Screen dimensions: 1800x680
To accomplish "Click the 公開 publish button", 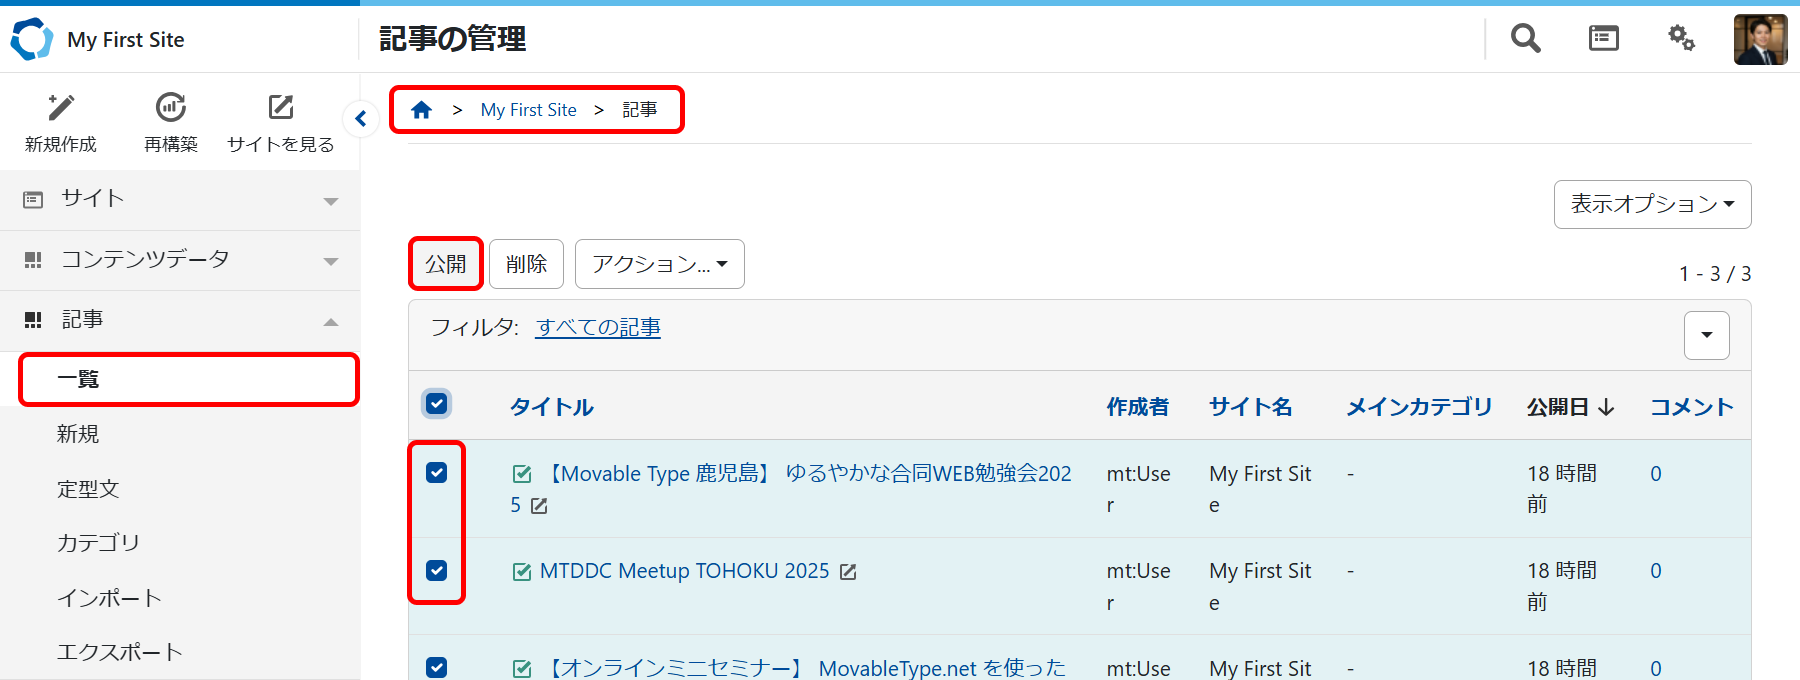I will (446, 264).
